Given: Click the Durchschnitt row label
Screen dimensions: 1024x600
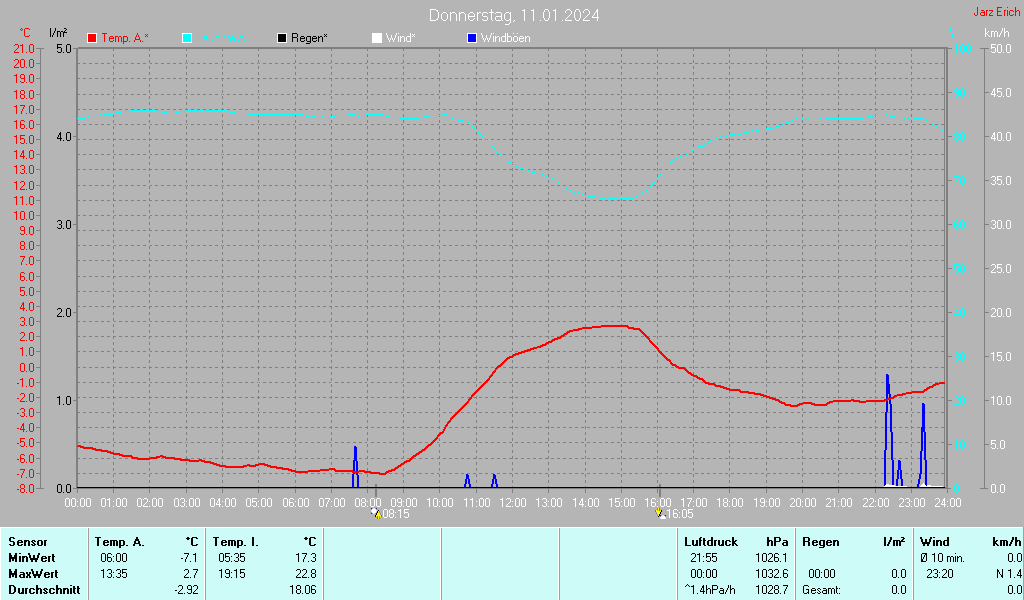Looking at the screenshot, I should point(44,590).
